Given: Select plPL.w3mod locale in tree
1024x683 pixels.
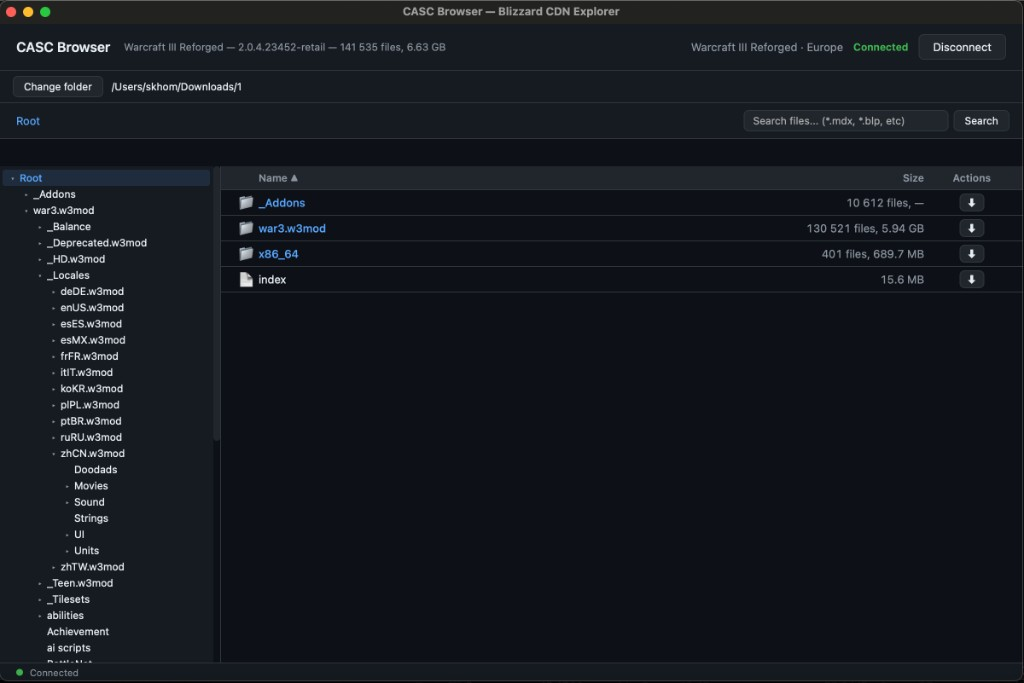Looking at the screenshot, I should [89, 405].
